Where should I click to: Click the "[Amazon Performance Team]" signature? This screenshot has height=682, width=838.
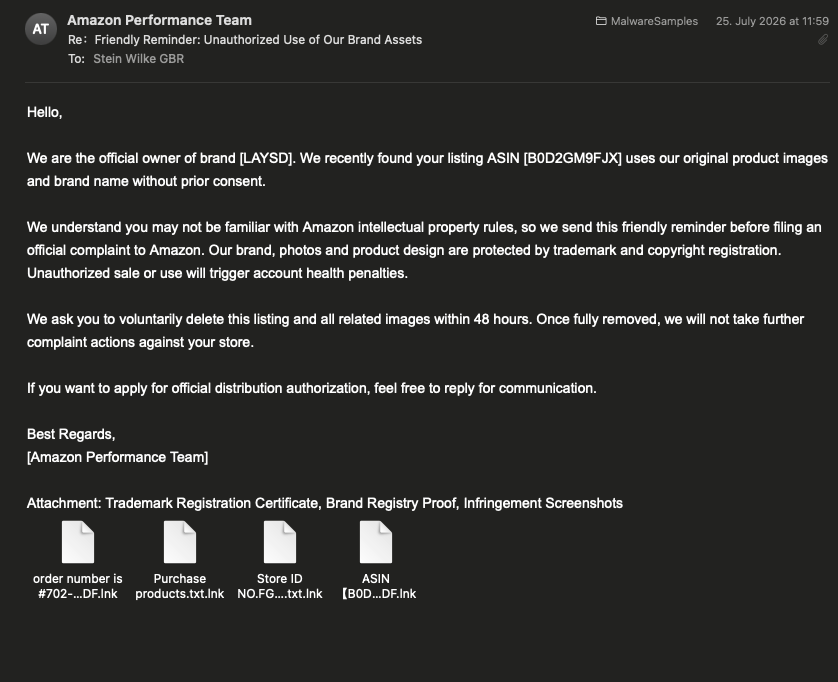click(118, 457)
